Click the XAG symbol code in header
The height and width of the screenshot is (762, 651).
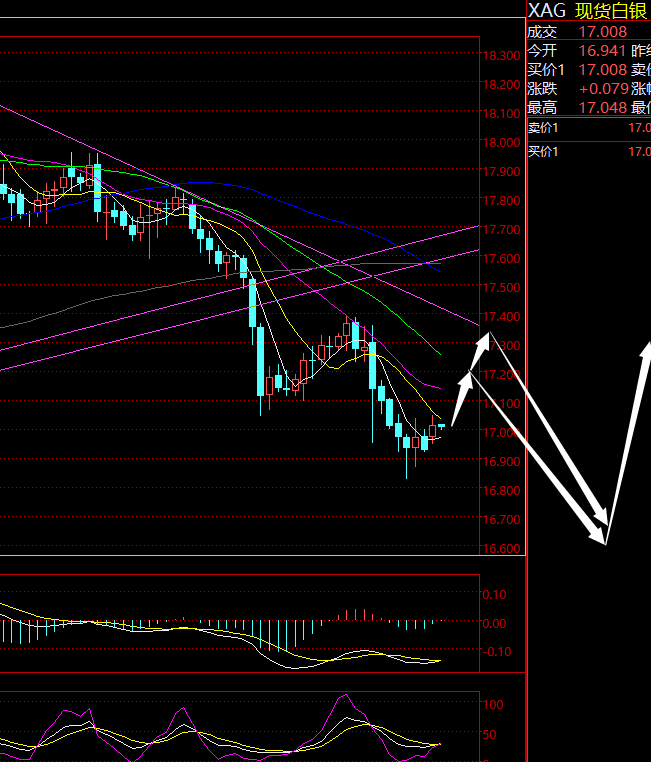pos(546,11)
